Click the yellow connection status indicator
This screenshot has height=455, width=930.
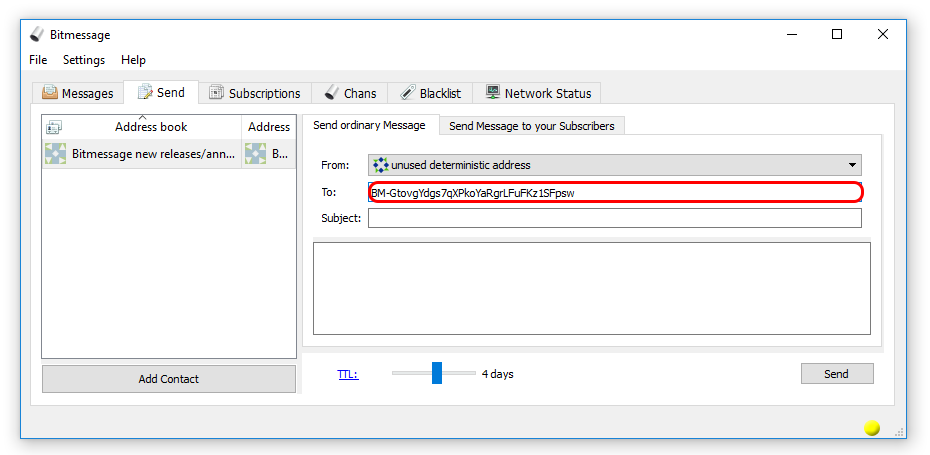coord(871,428)
